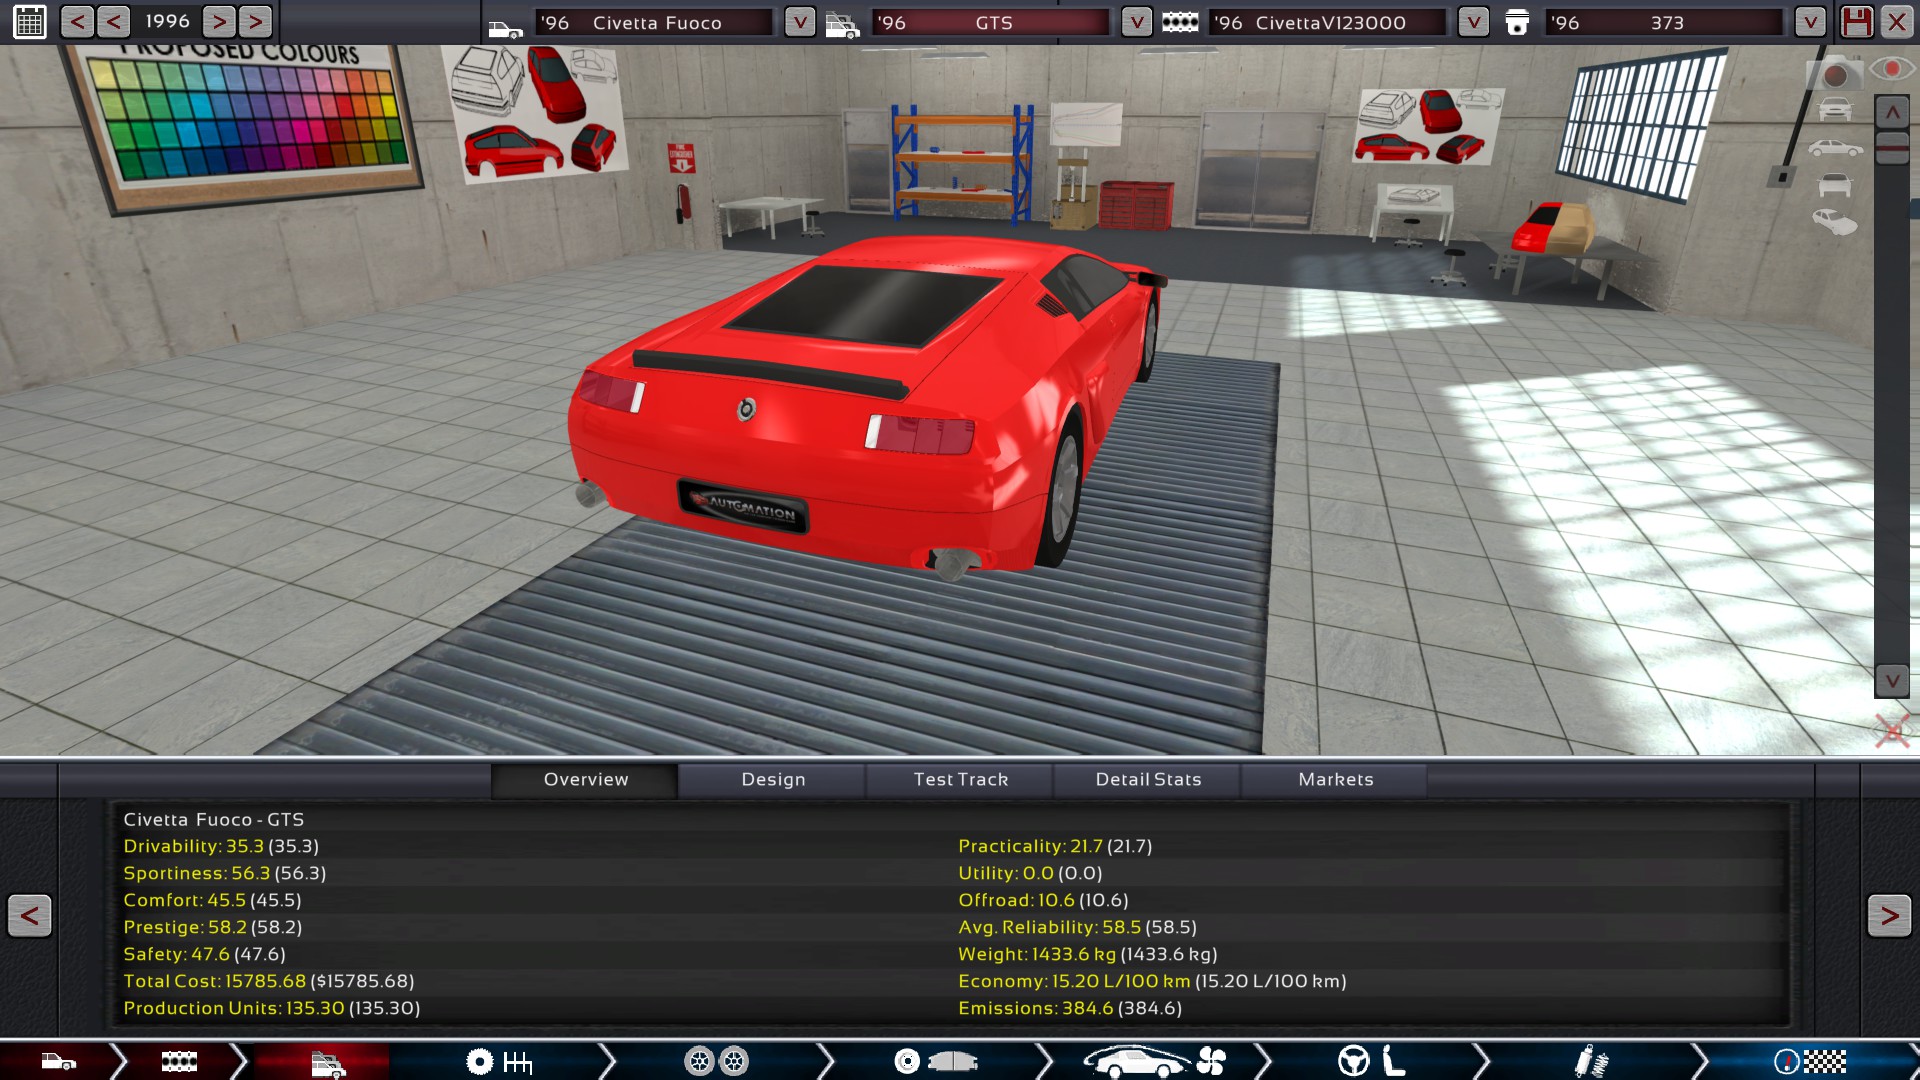Click the engine family icon beside CivettaV123000
This screenshot has width=1920, height=1080.
click(x=1180, y=22)
